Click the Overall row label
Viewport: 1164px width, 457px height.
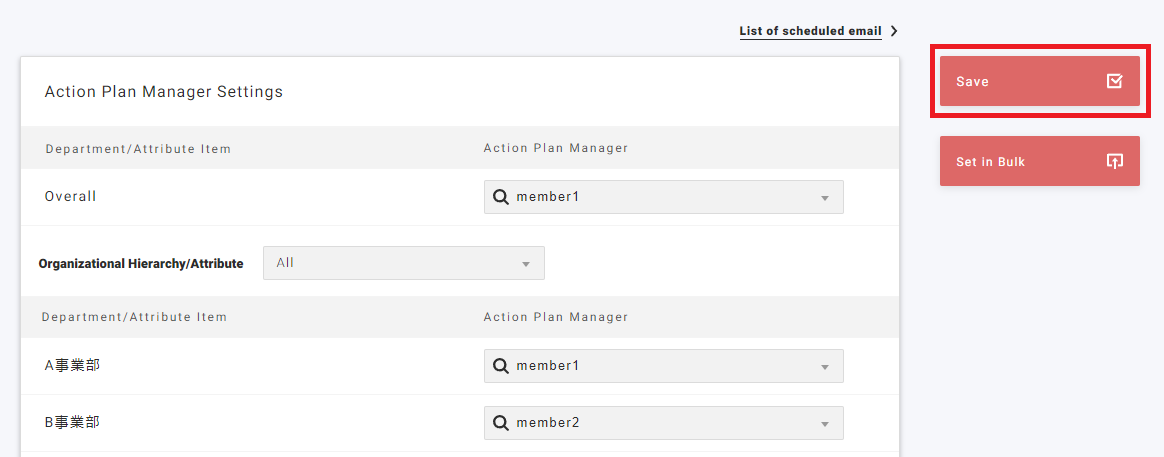point(71,197)
